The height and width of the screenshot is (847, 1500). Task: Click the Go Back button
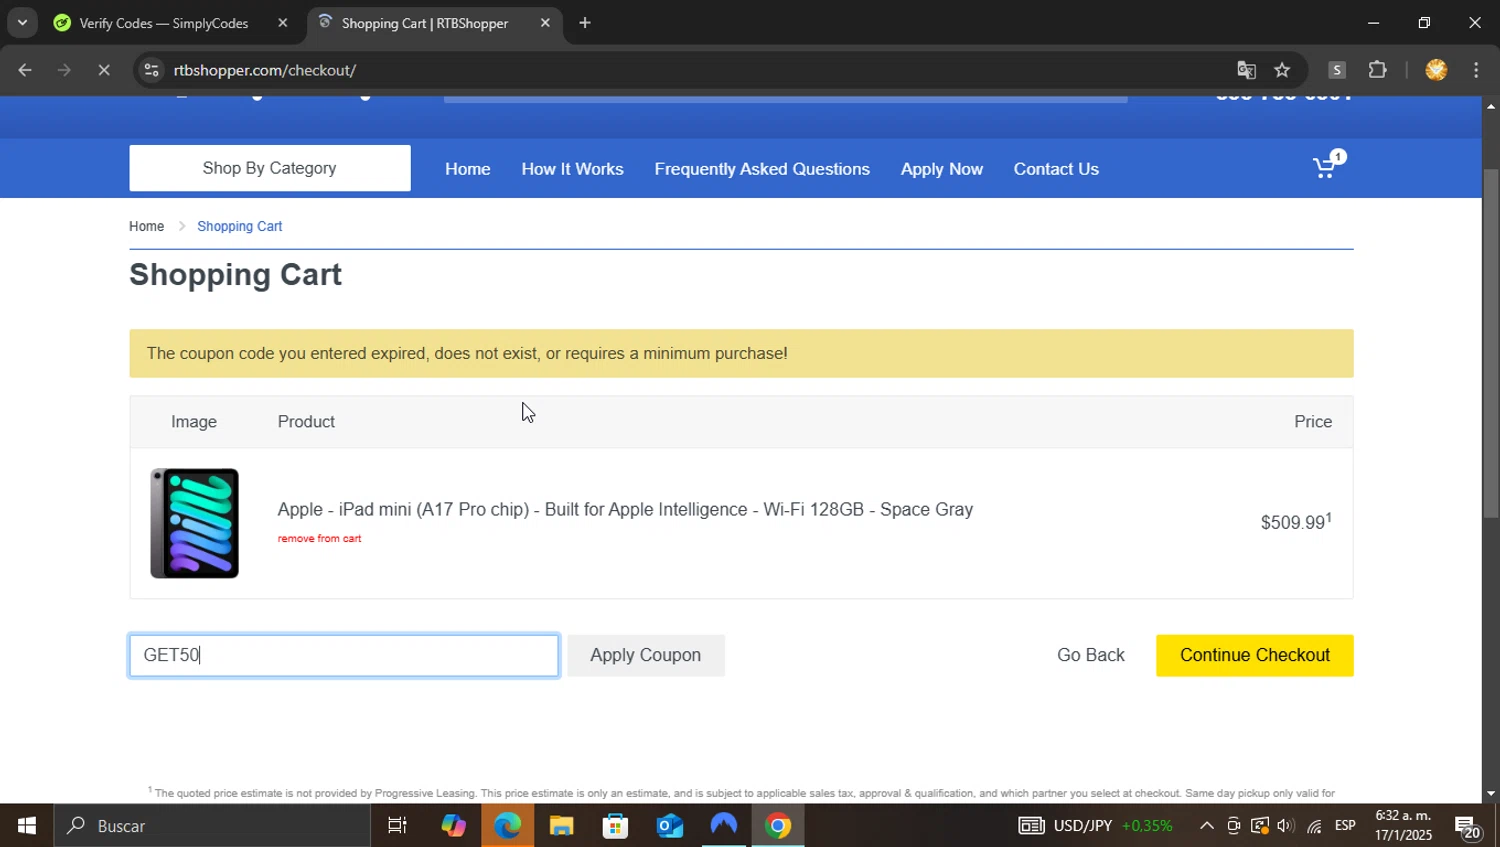tap(1091, 655)
